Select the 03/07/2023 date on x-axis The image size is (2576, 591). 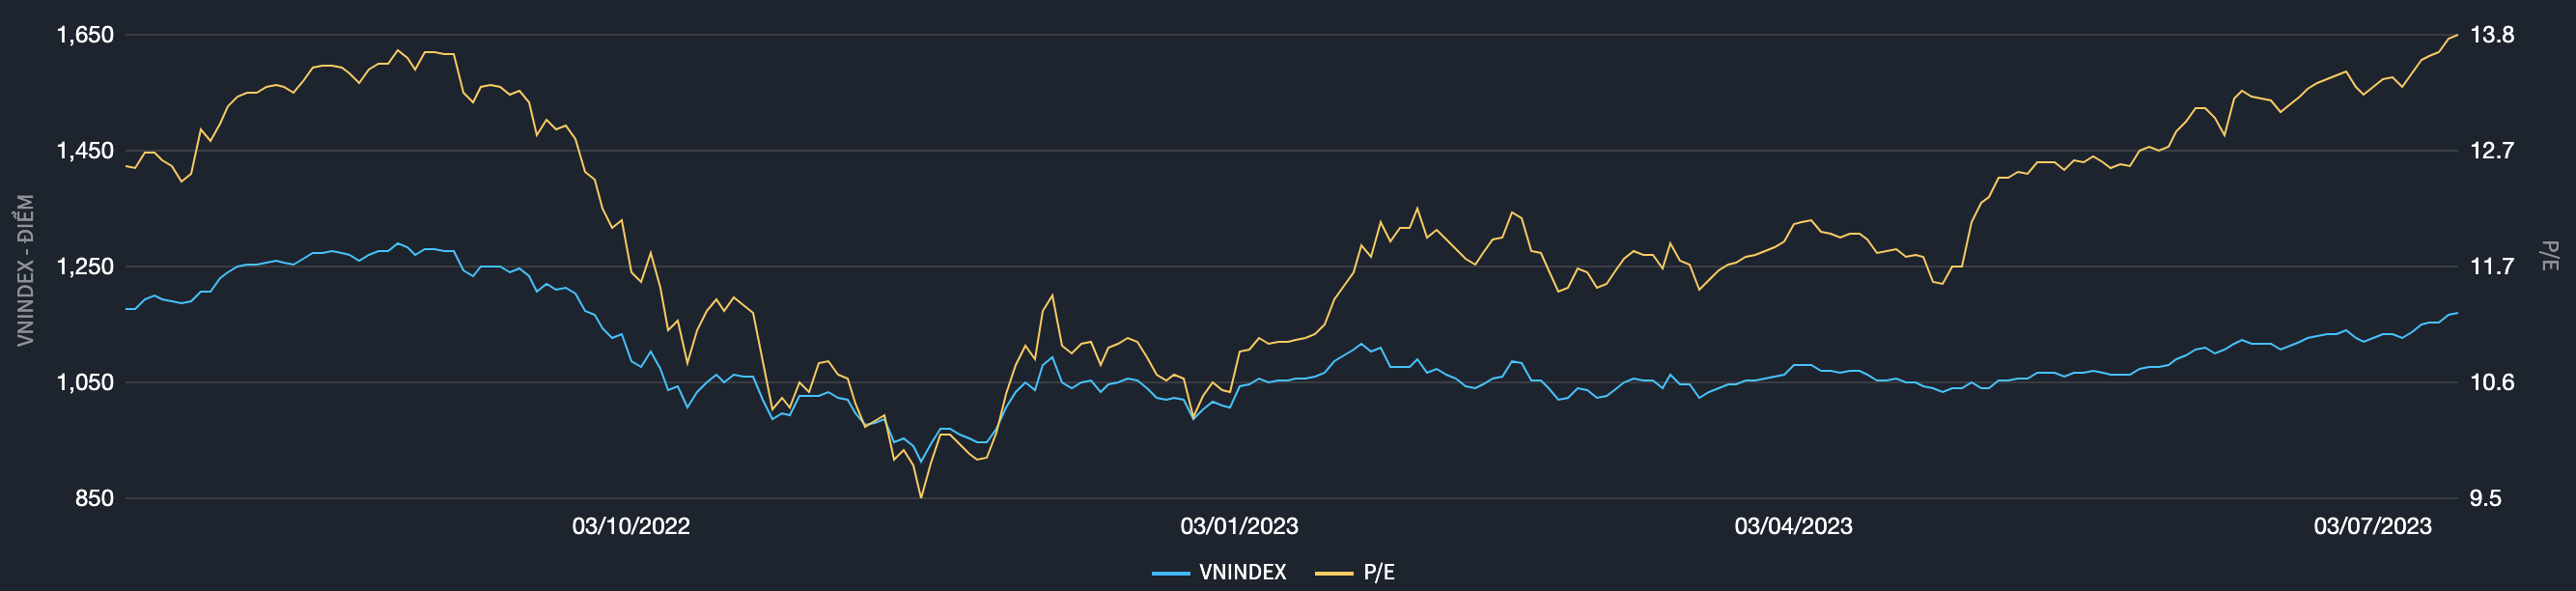[x=2372, y=526]
